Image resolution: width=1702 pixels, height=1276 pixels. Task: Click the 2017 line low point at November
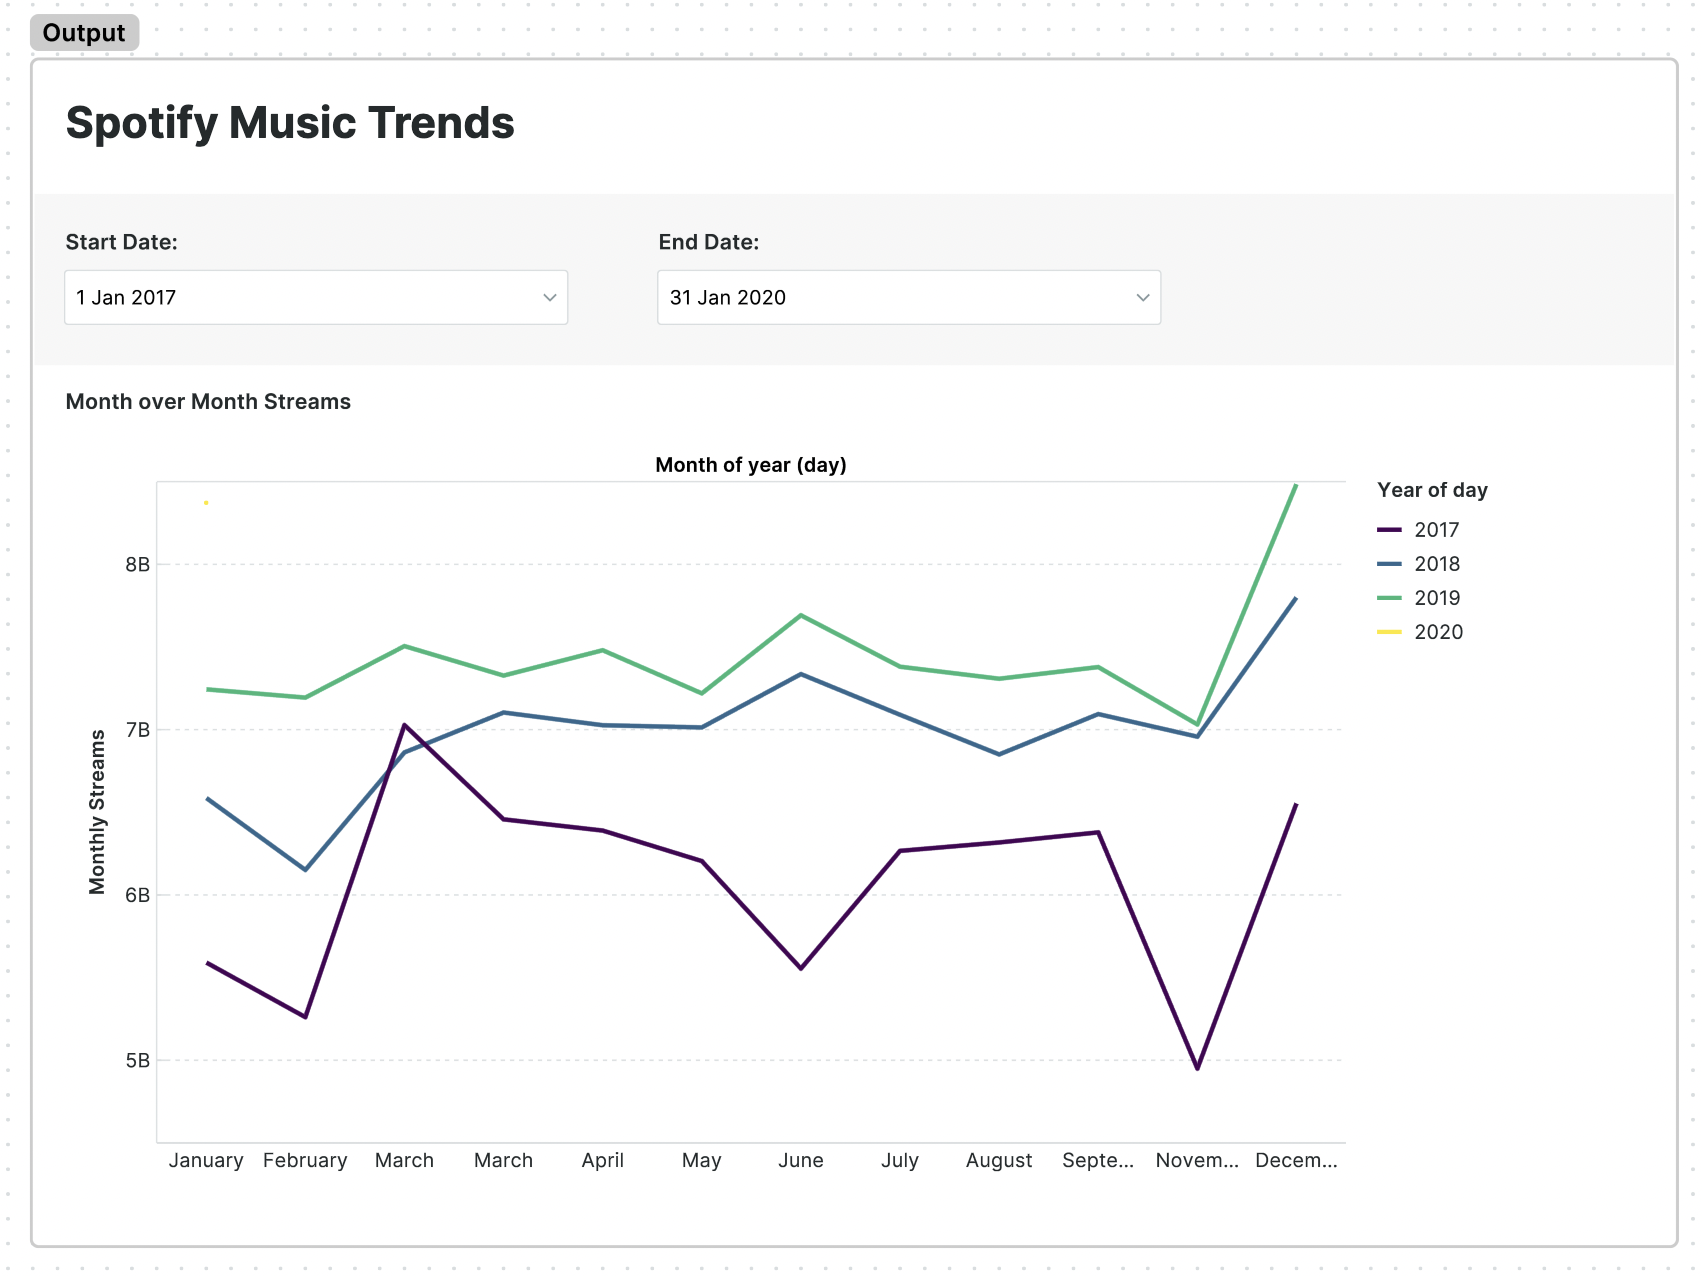tap(1197, 1069)
